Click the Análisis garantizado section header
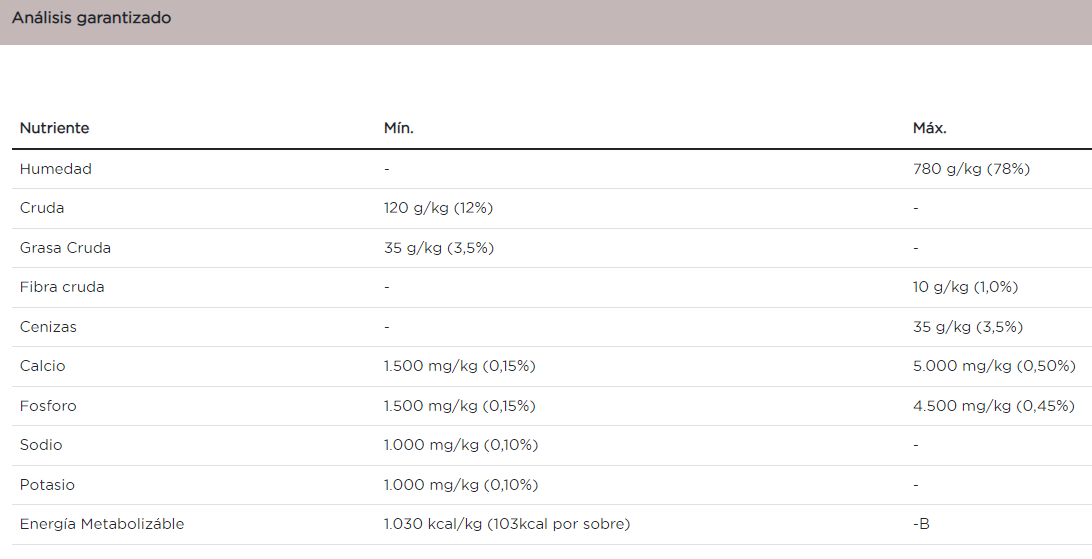Screen dimensions: 1092x559 [x=91, y=18]
